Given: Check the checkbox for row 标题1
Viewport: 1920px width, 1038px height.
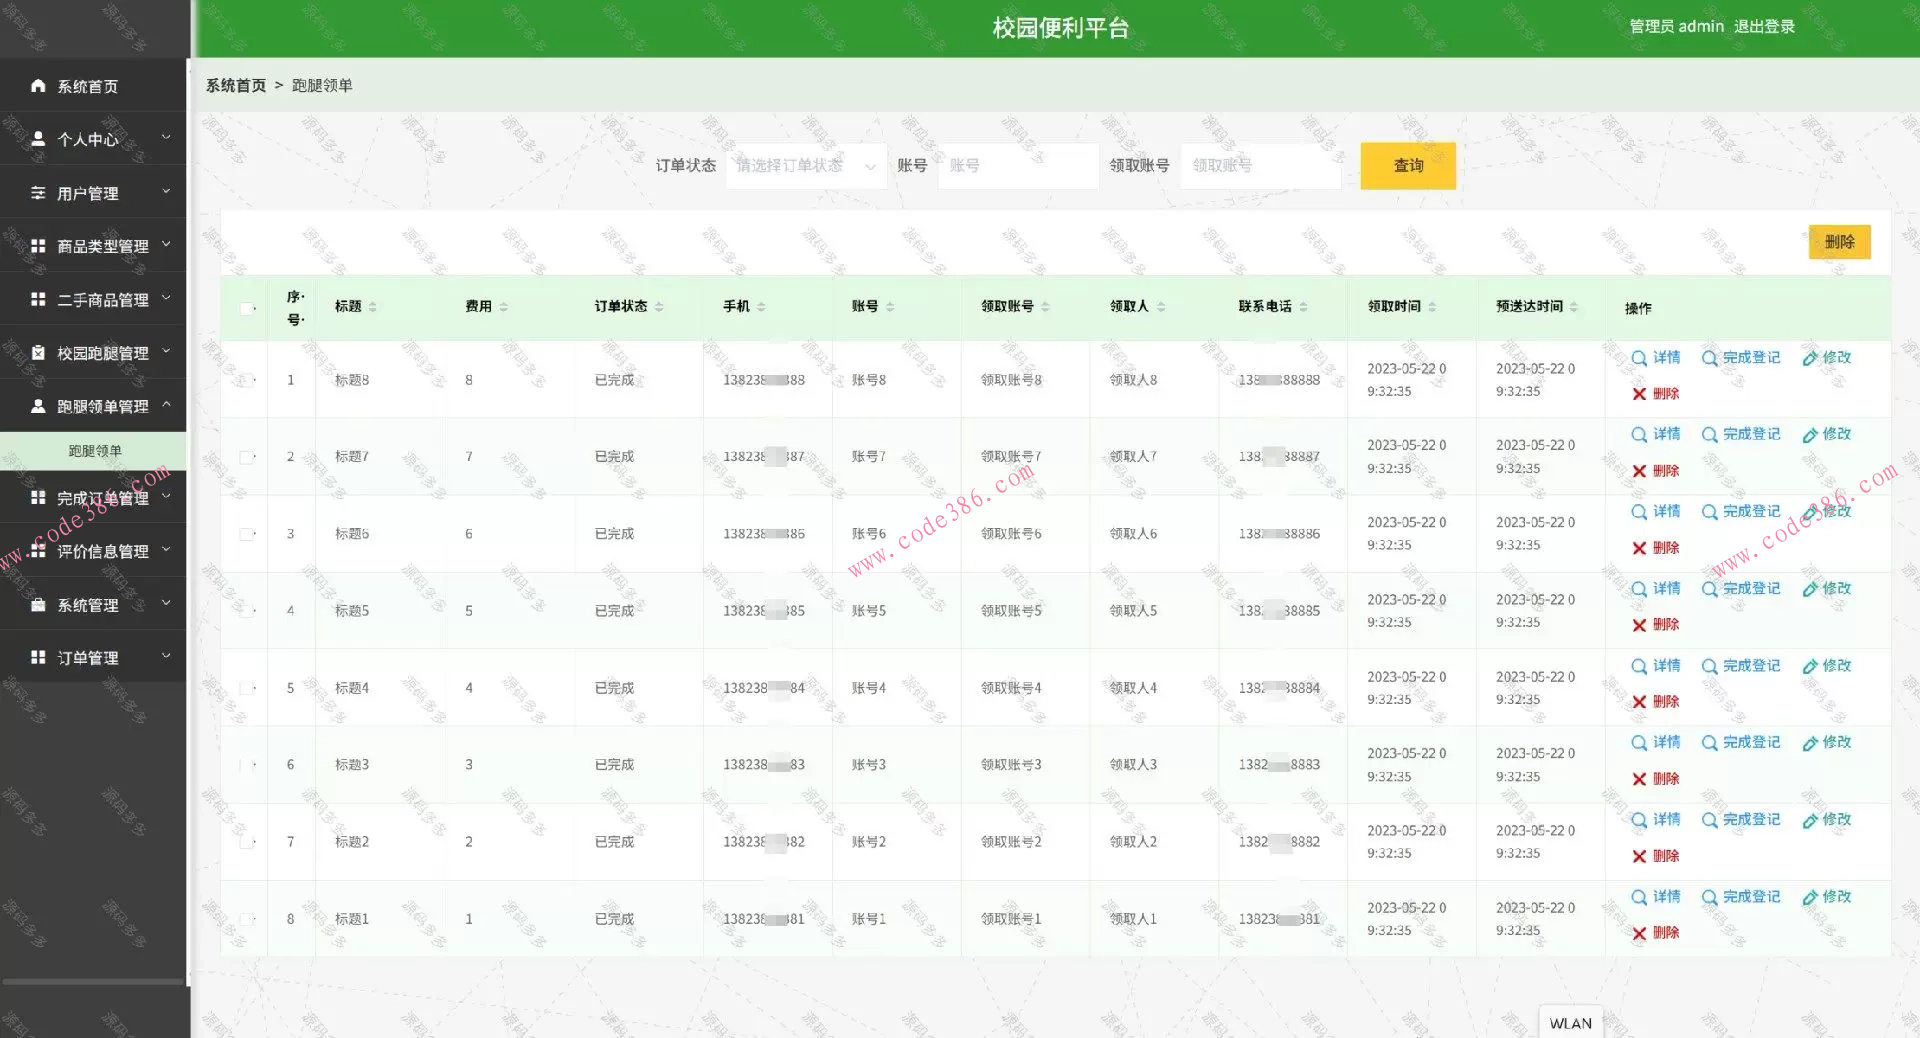Looking at the screenshot, I should [247, 919].
